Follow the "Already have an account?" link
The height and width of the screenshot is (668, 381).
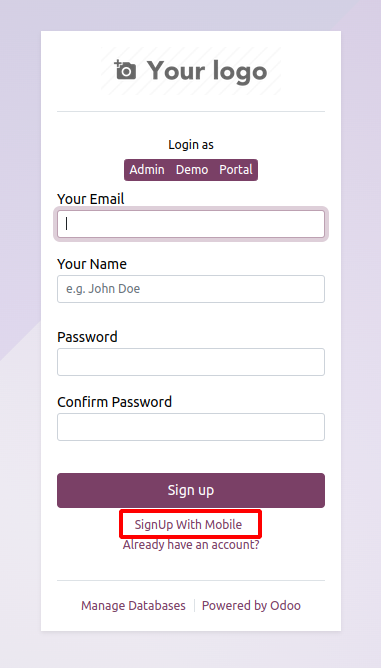[x=191, y=544]
